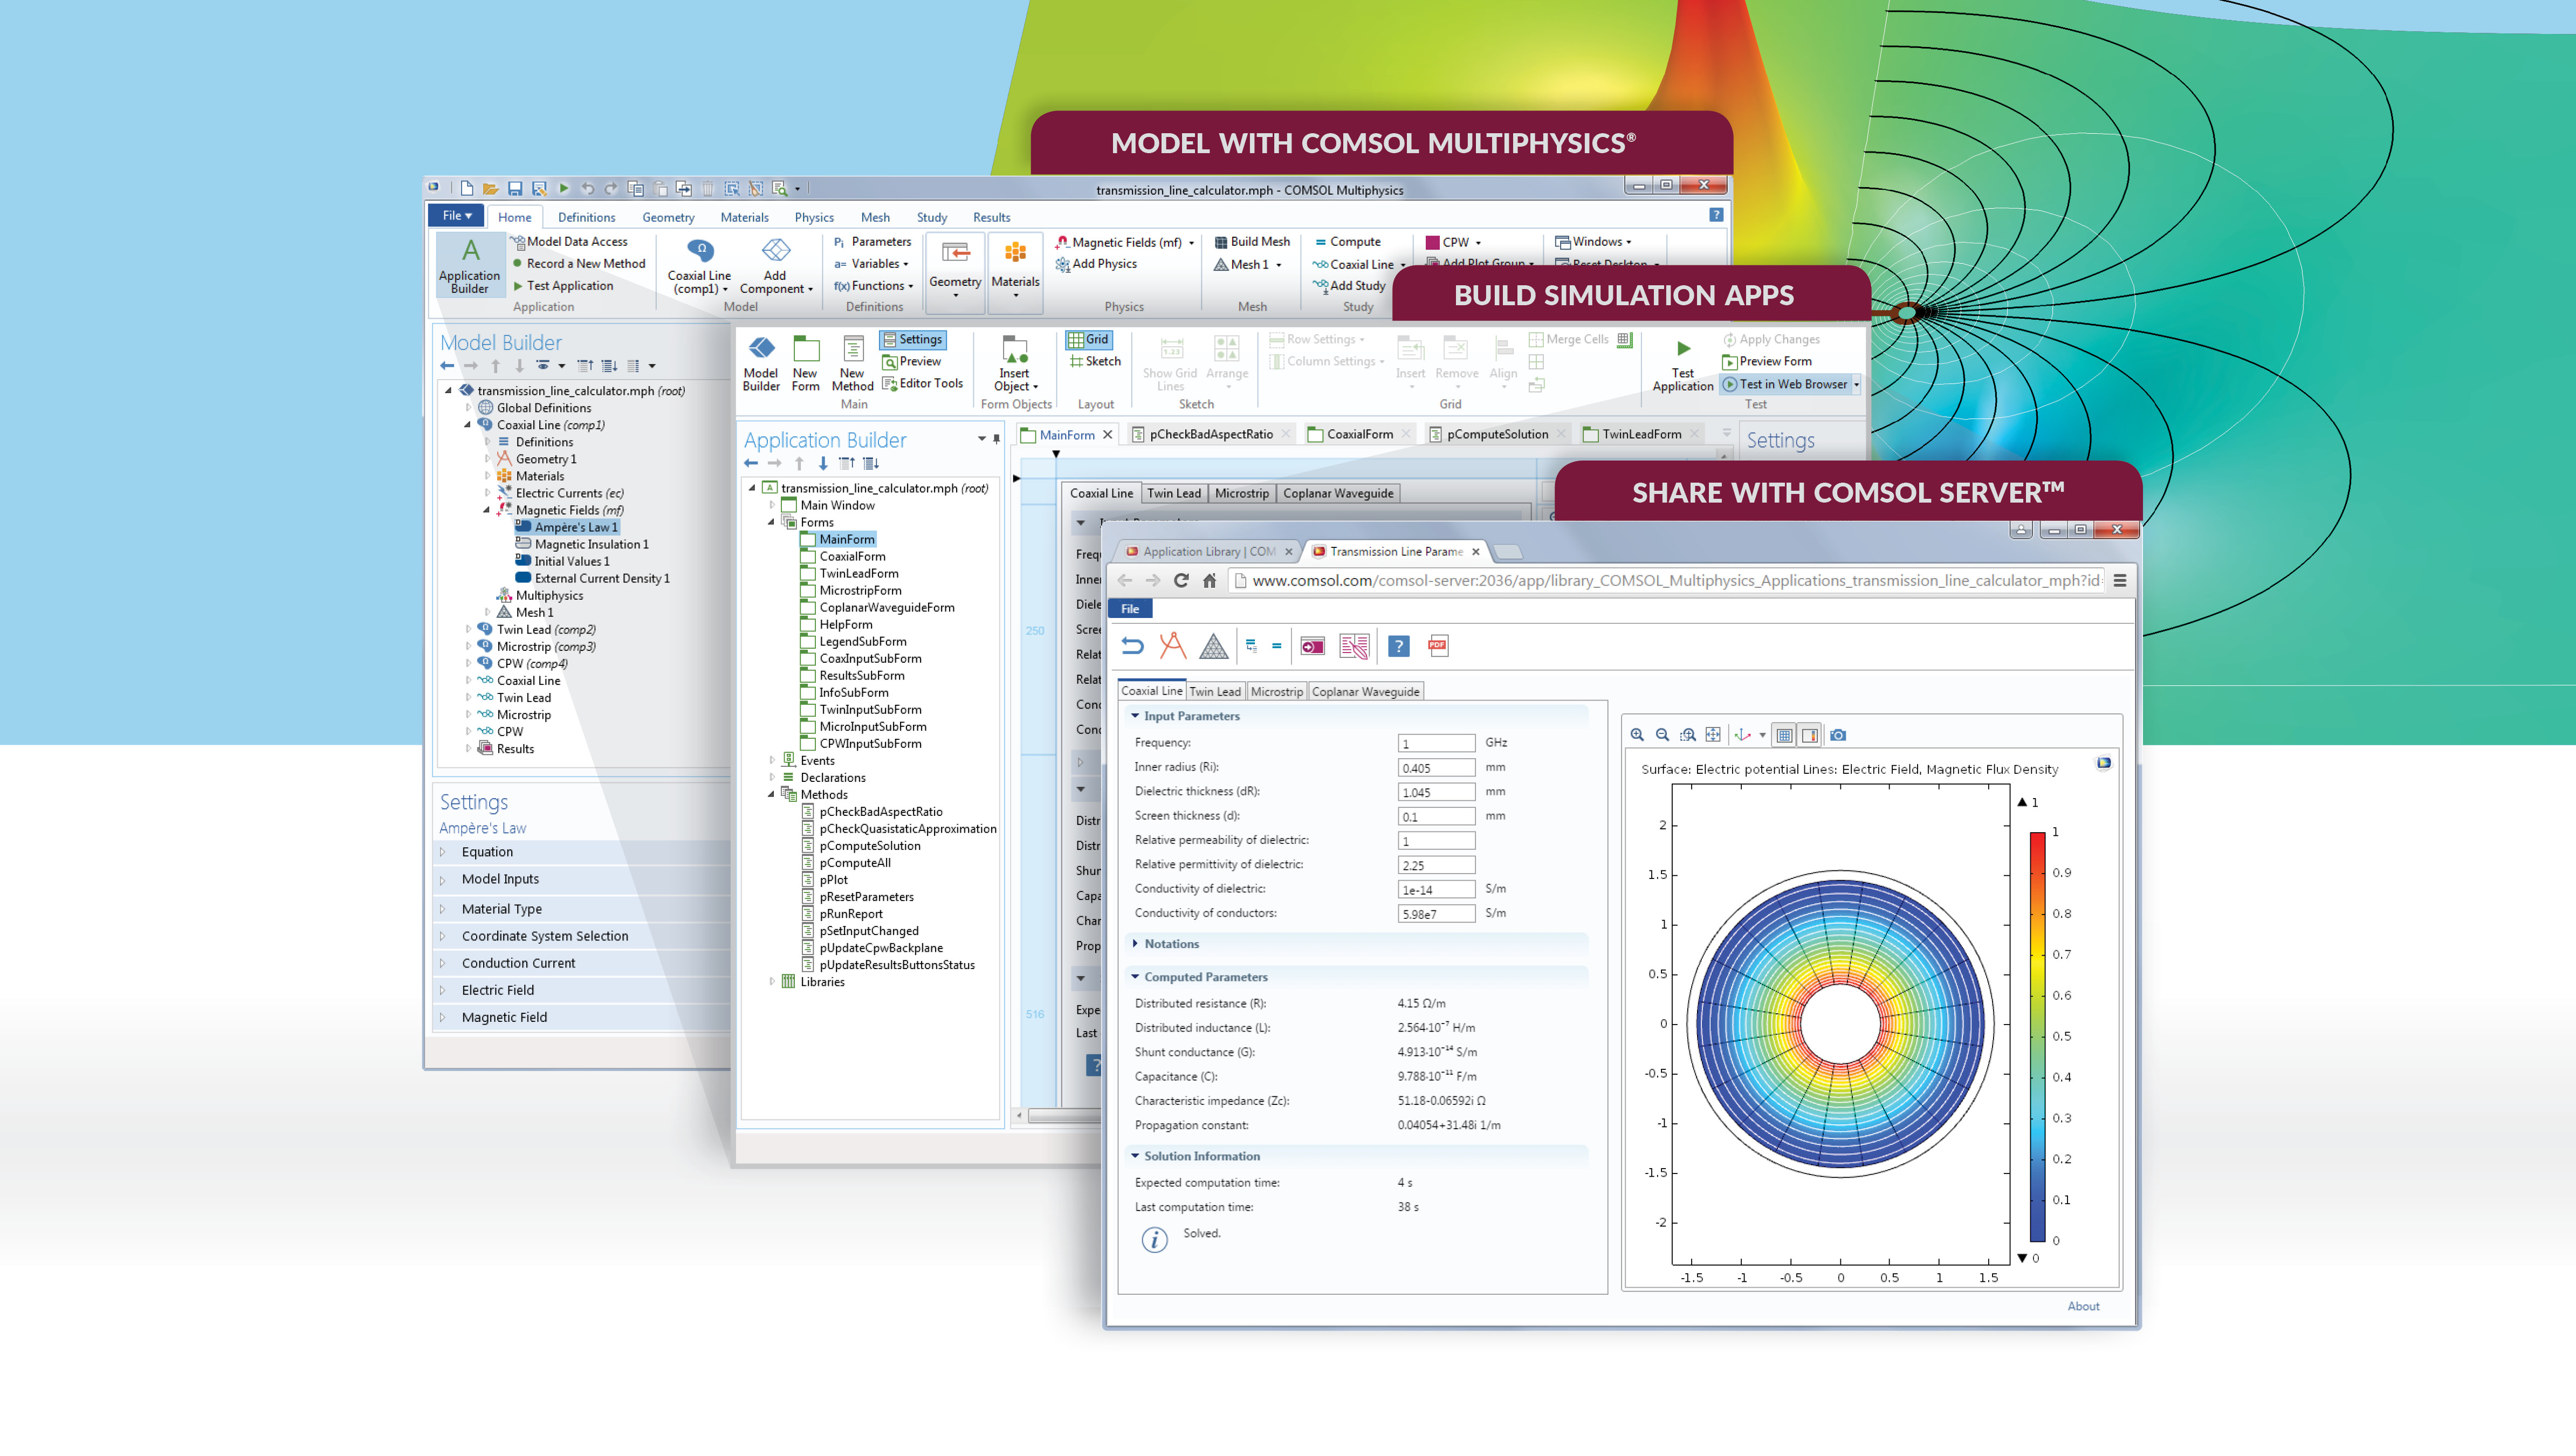Viewport: 2576px width, 1456px height.
Task: Switch to the Microstrip tab in the web app
Action: (1277, 691)
